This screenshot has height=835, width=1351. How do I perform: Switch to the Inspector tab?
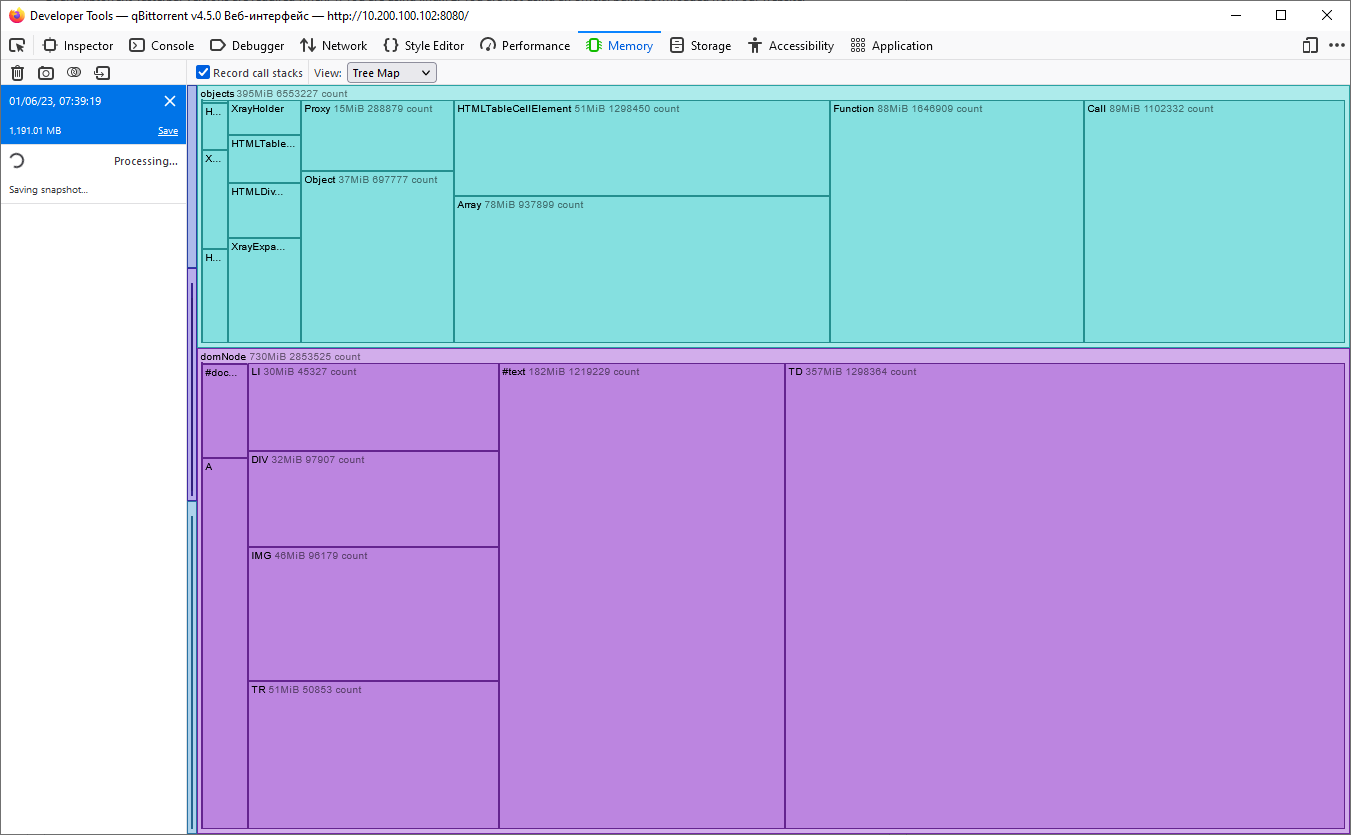[78, 45]
